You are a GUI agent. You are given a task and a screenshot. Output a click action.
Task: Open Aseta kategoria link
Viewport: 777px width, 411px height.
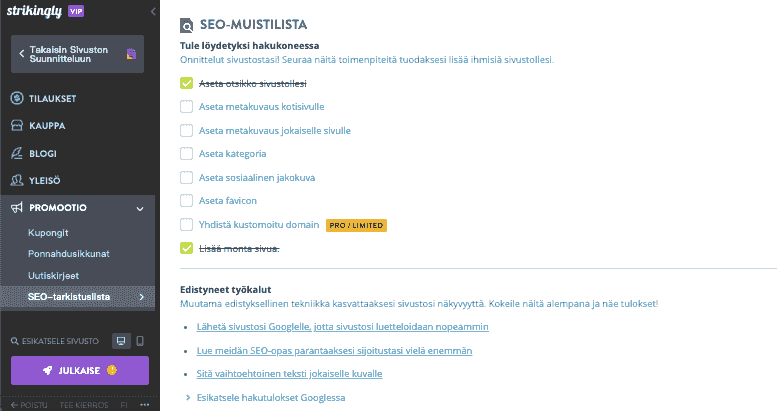pos(232,154)
